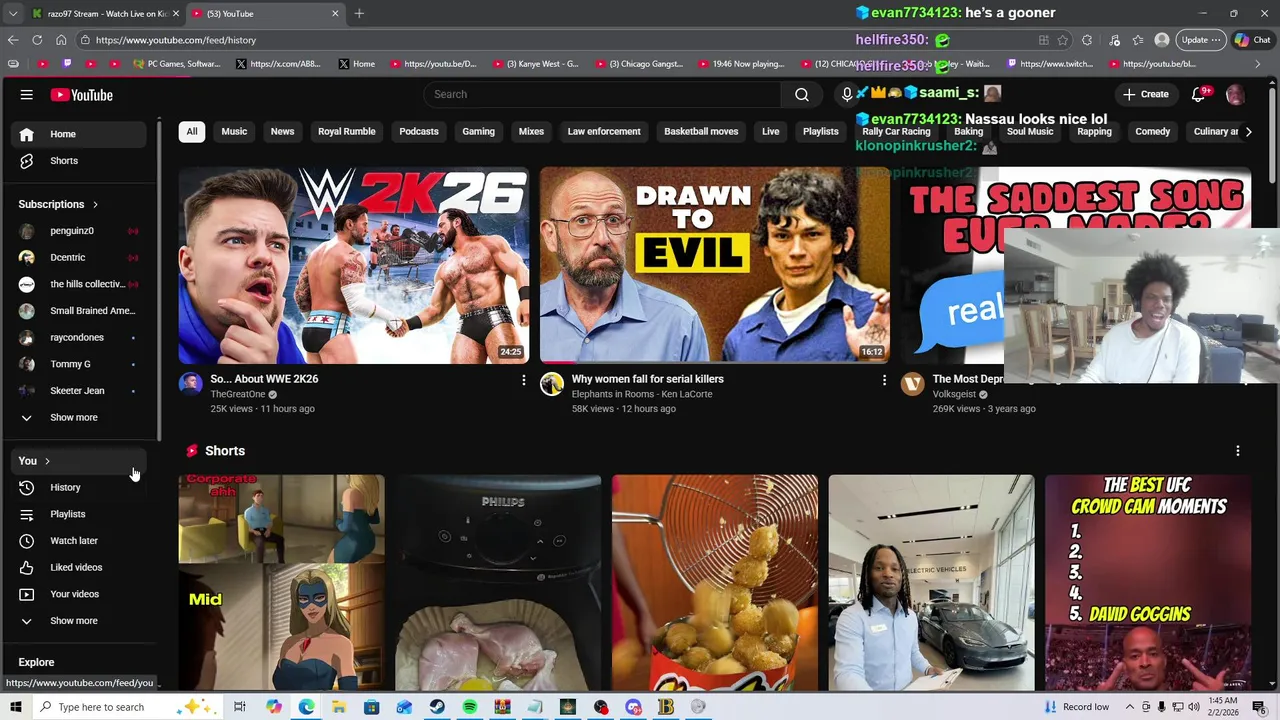1280x720 pixels.
Task: Open Why women fall for serial killers title
Action: [x=647, y=379]
